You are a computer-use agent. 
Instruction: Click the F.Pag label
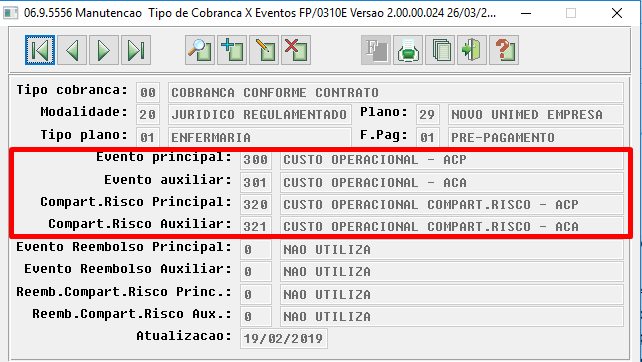click(x=384, y=134)
